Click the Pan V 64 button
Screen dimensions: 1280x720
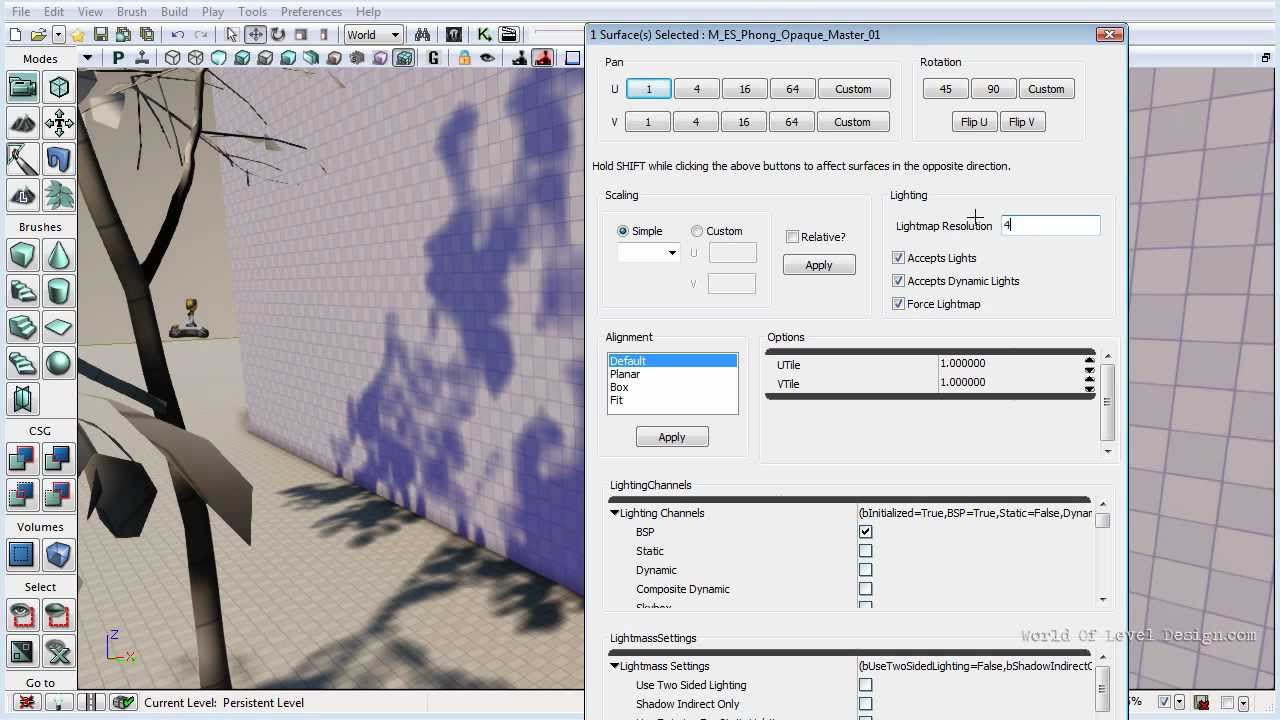pos(792,122)
